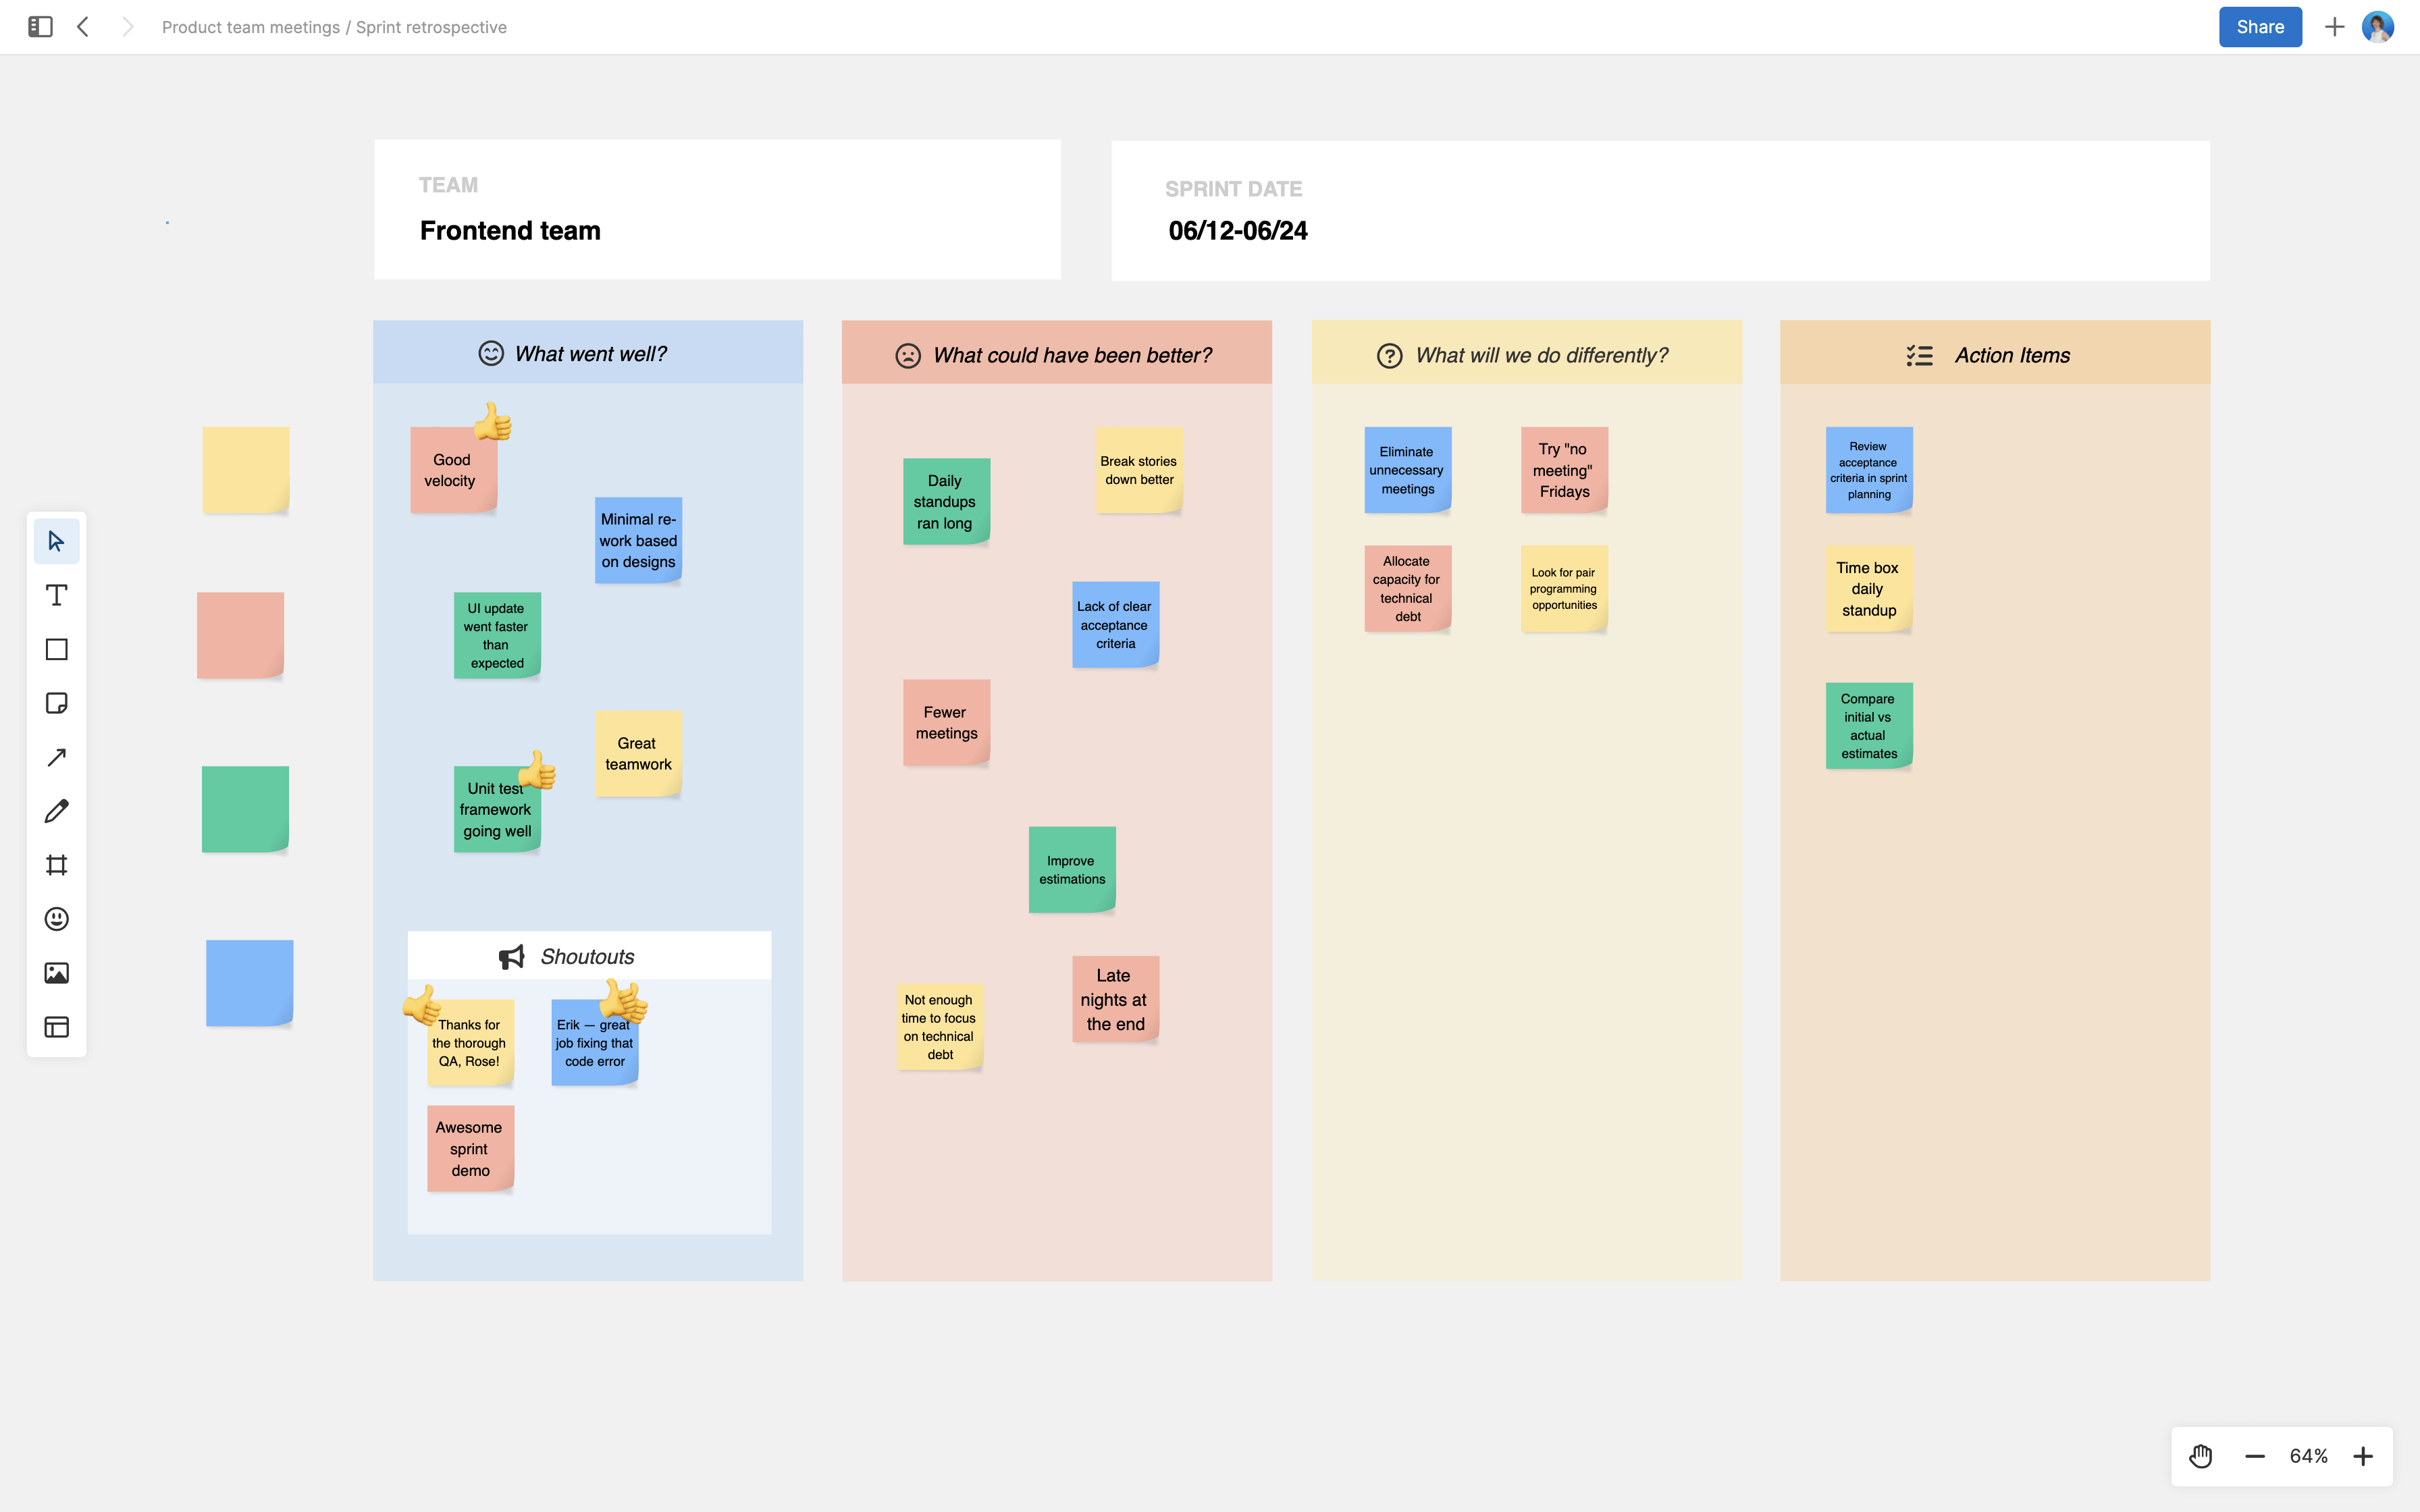Toggle the sidebar panel open
Image resolution: width=2420 pixels, height=1512 pixels.
pyautogui.click(x=40, y=27)
